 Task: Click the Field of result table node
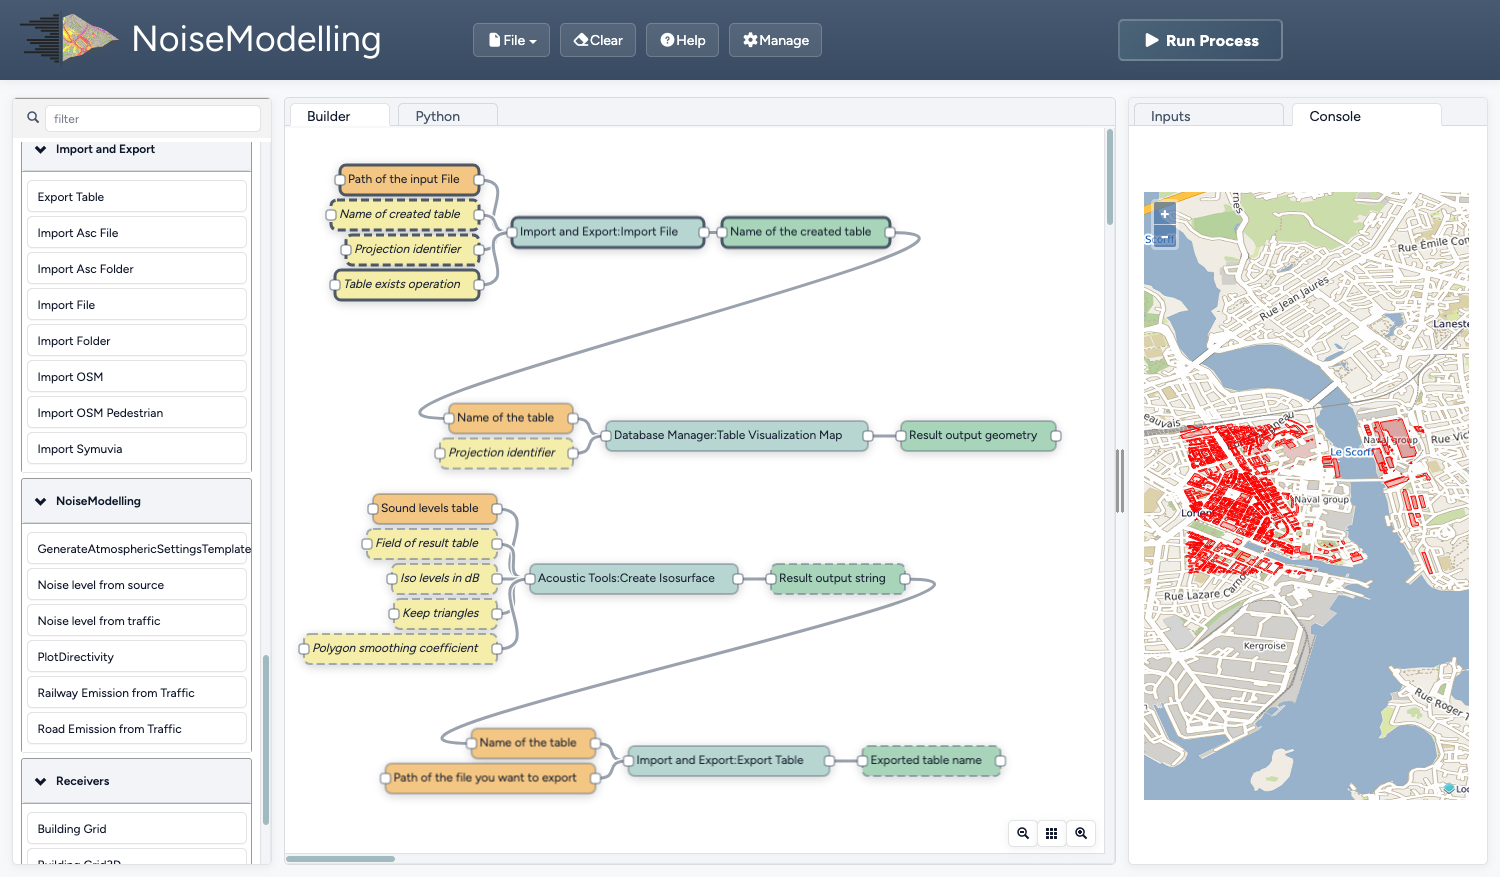pos(432,544)
